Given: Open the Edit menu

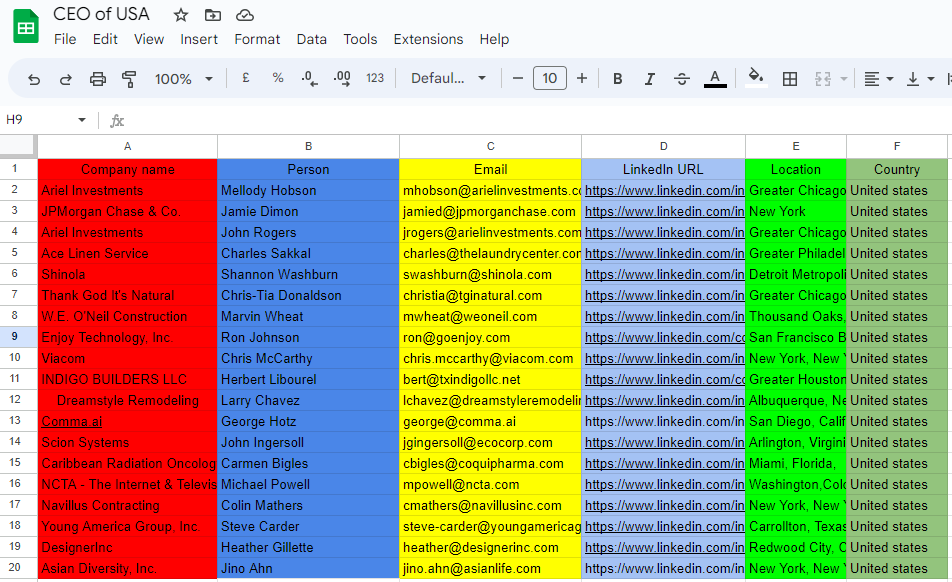Looking at the screenshot, I should click(x=105, y=39).
